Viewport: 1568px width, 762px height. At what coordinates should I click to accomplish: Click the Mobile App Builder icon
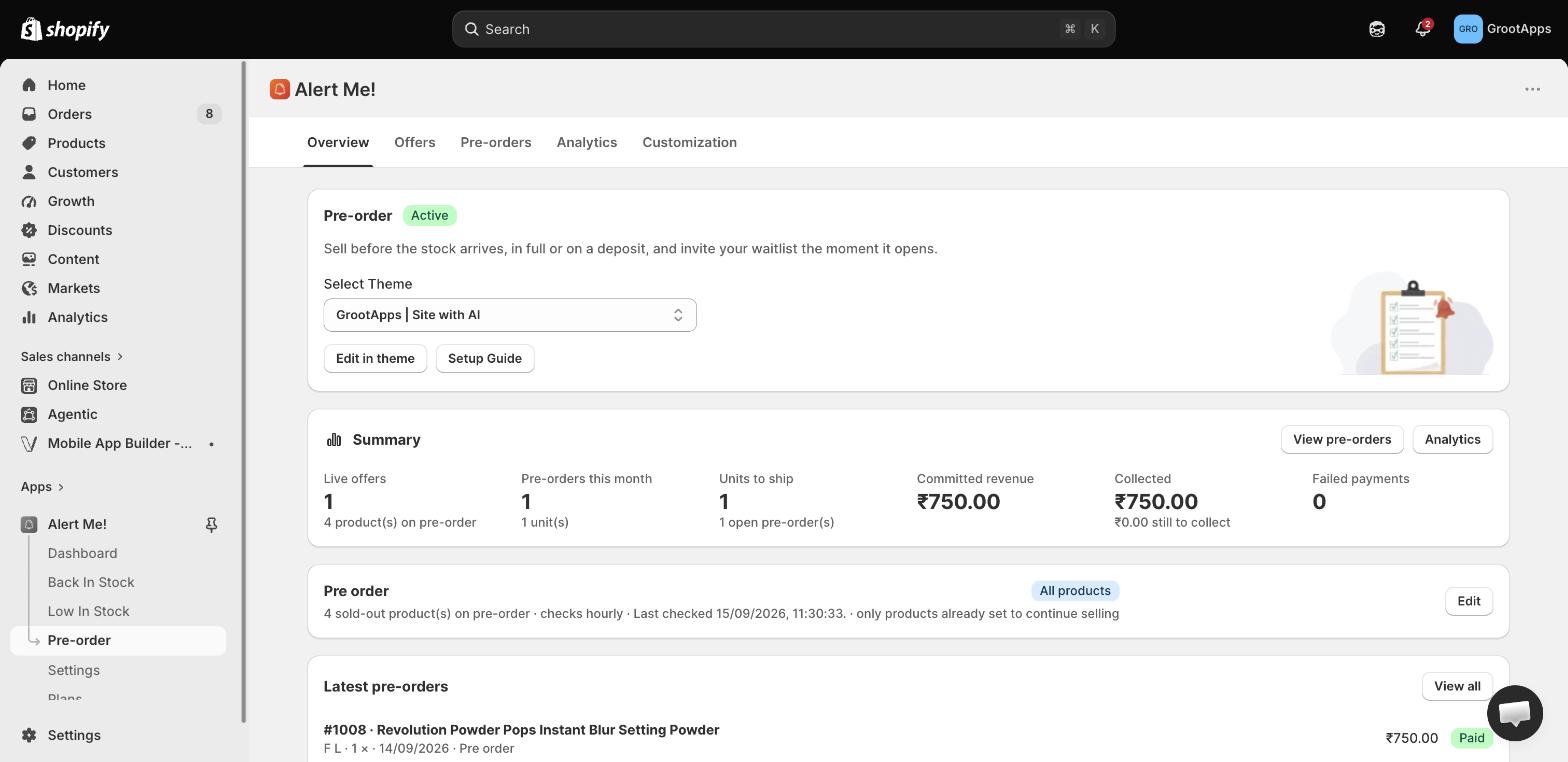[x=29, y=443]
